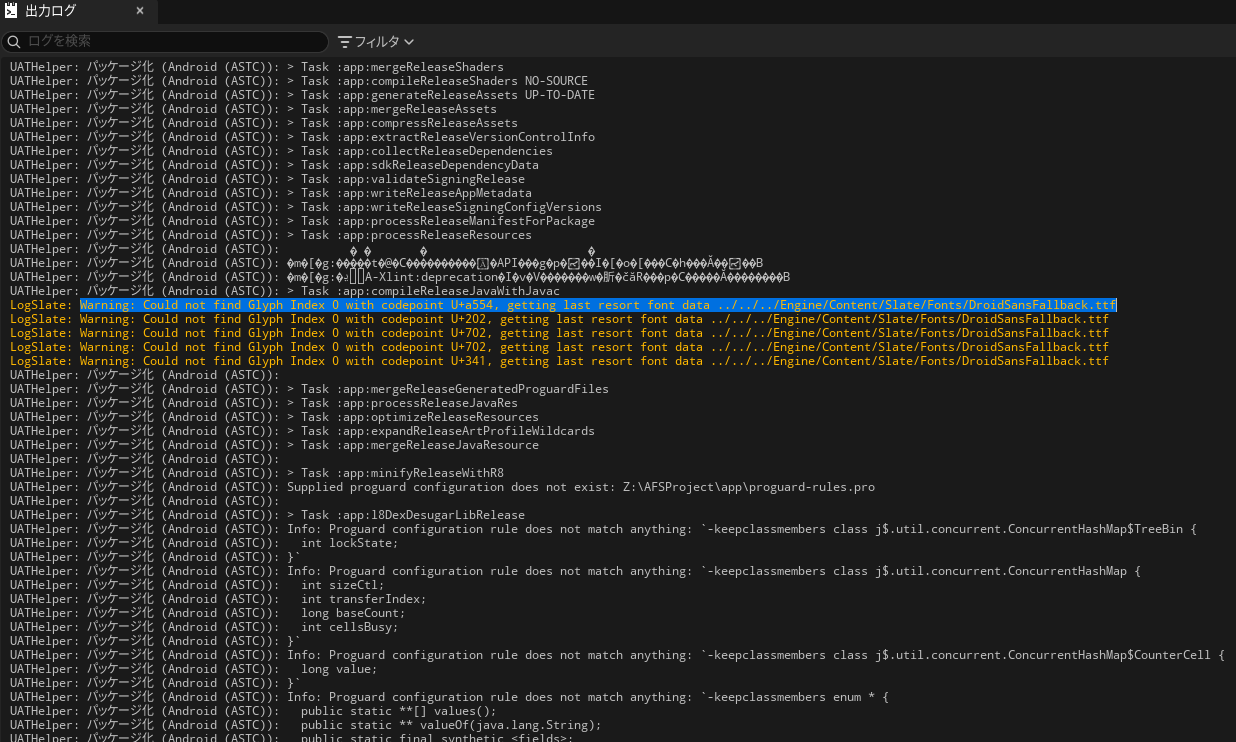Click the l8DexDesugarLibRelease log line
1236x742 pixels.
tap(267, 515)
